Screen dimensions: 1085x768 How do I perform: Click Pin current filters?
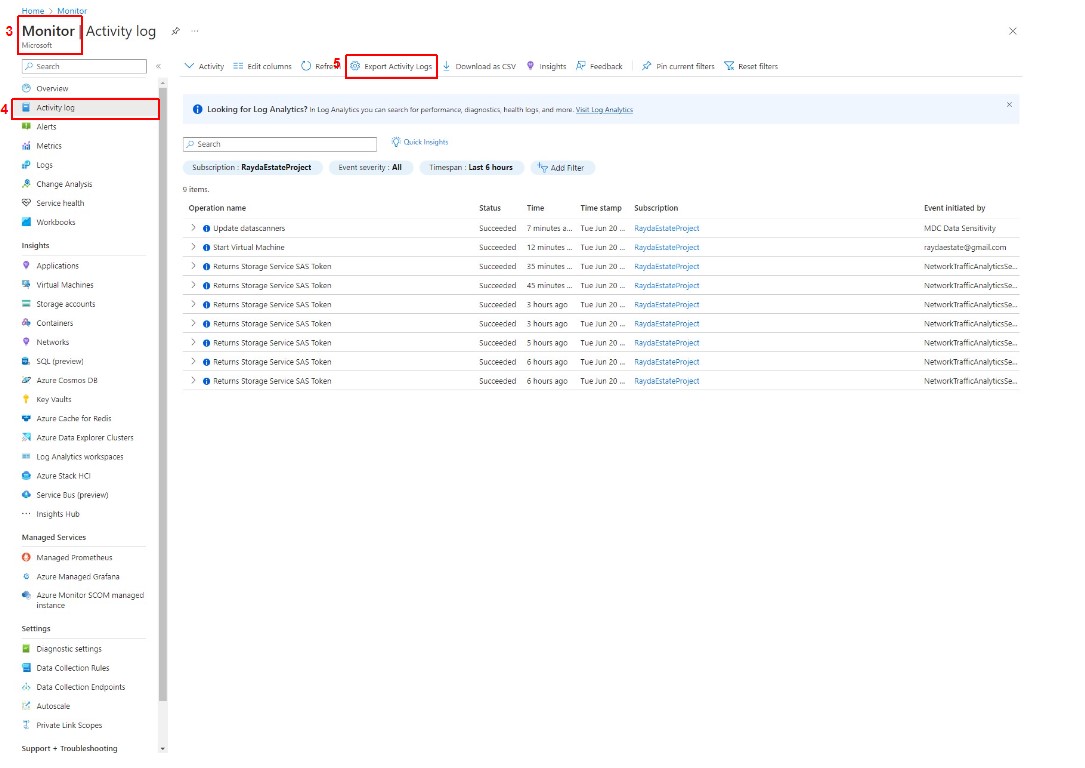[678, 66]
